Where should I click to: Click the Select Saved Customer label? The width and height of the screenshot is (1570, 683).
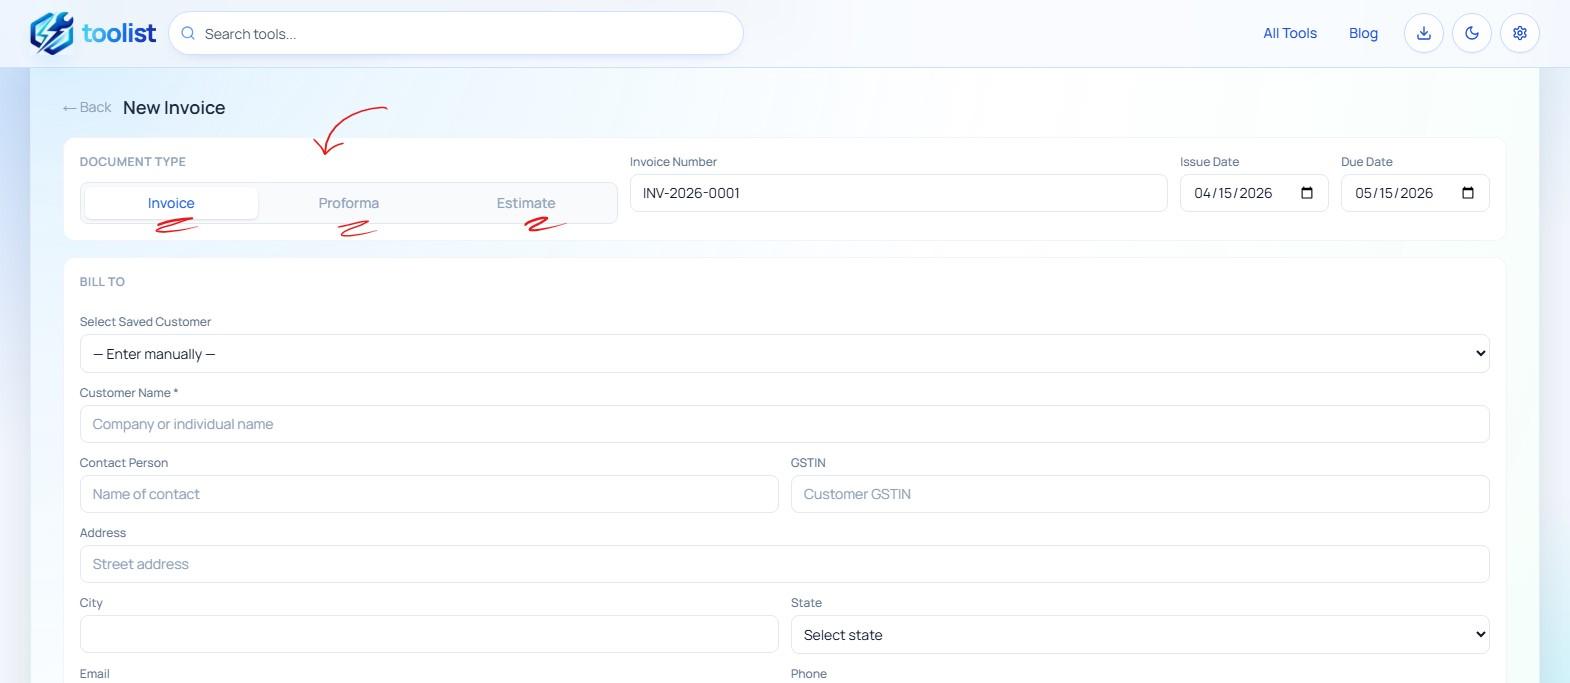(x=145, y=322)
